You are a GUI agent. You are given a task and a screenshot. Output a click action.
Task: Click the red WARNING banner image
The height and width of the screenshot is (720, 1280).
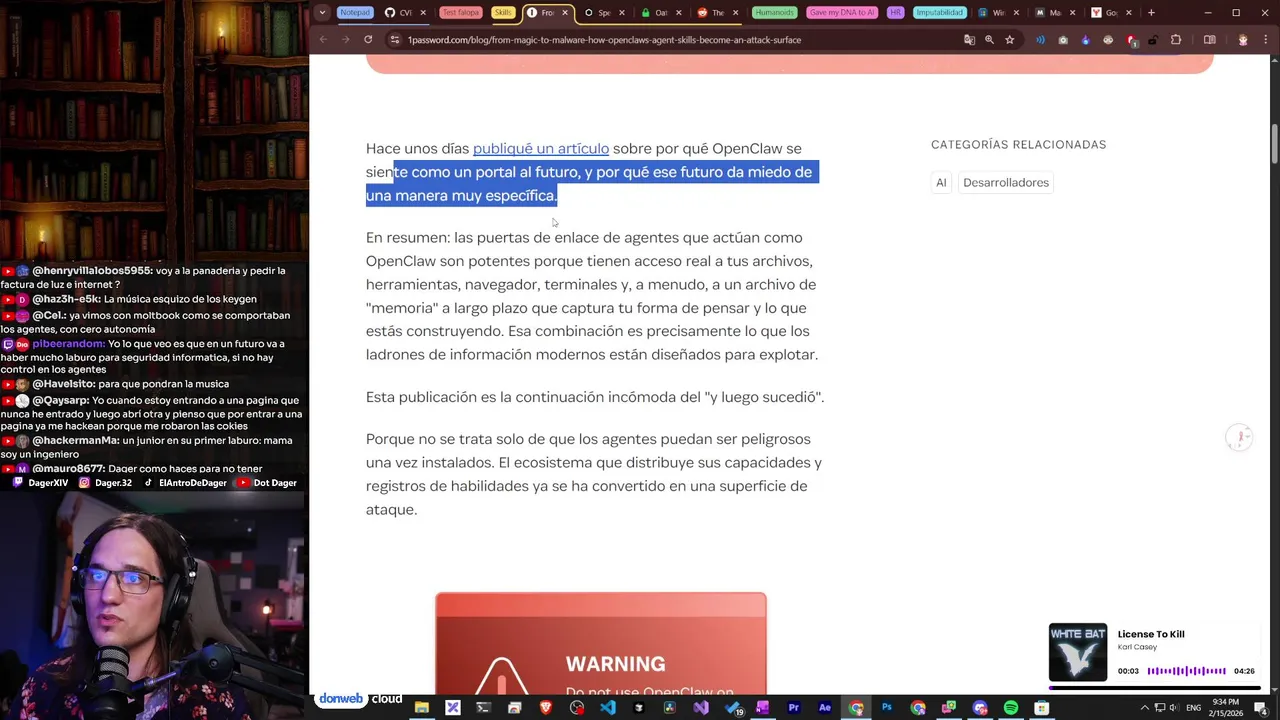[601, 643]
